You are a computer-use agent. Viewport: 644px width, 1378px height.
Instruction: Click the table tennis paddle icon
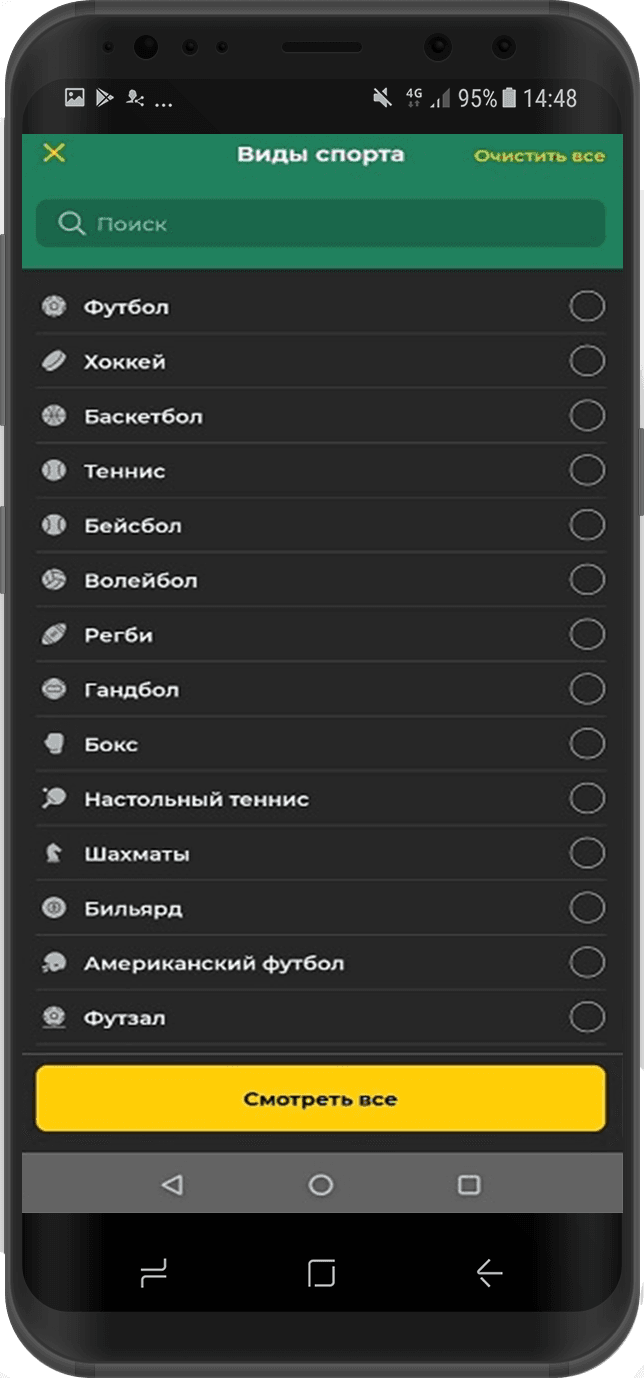point(53,799)
